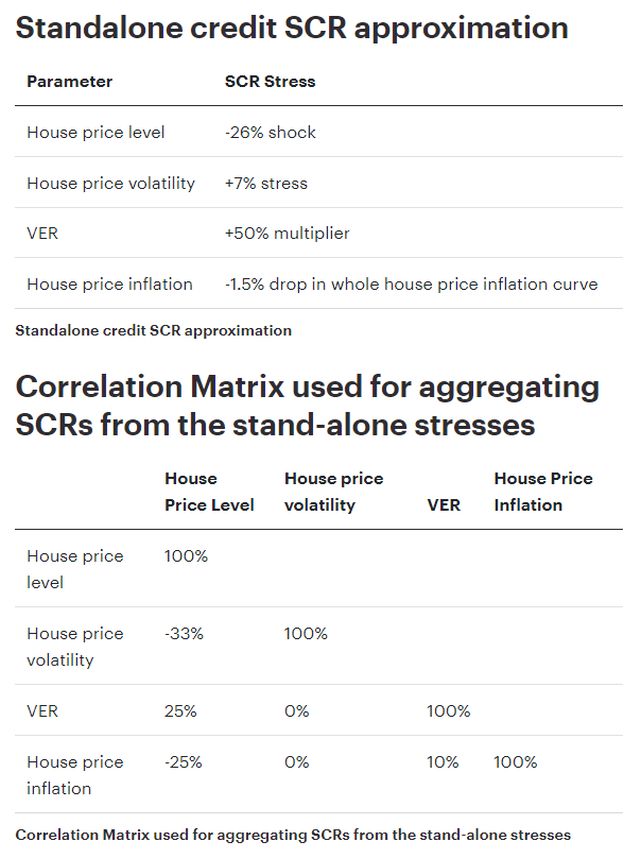Click the "House Price Inflation" matrix column header
Image resolution: width=624 pixels, height=859 pixels.
tap(543, 492)
